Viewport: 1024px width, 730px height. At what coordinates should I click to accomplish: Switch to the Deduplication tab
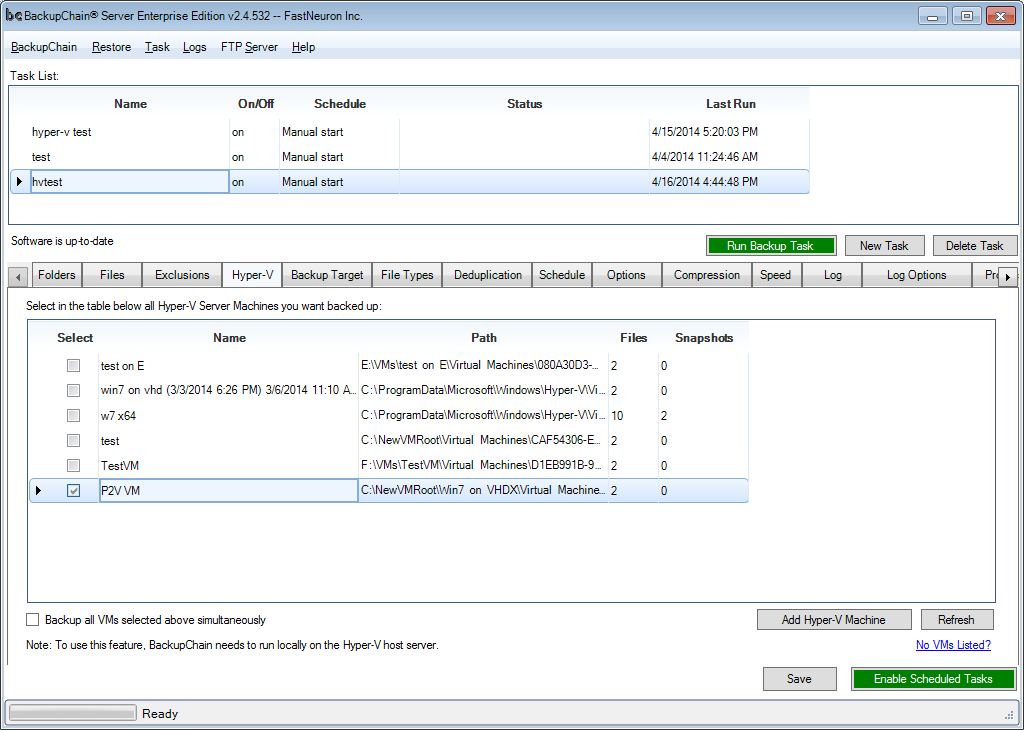click(x=488, y=275)
